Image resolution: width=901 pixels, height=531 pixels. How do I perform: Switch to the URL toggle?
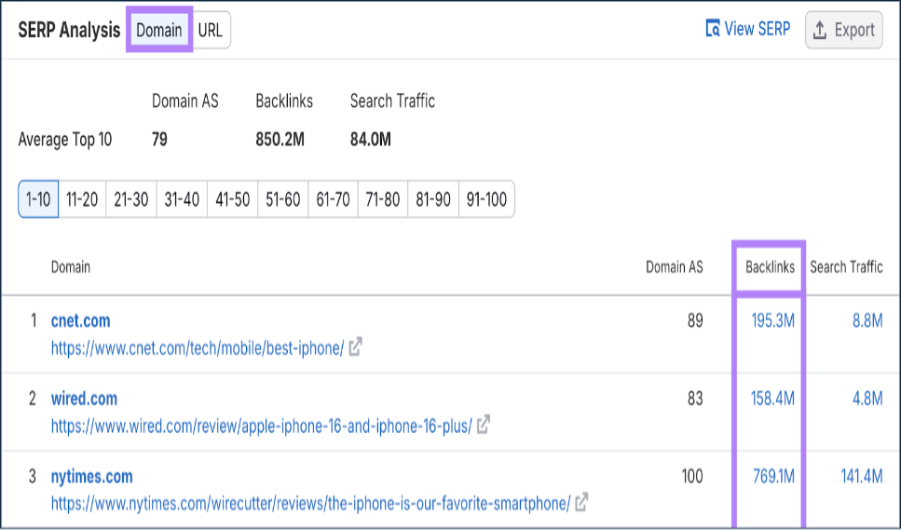(x=210, y=30)
